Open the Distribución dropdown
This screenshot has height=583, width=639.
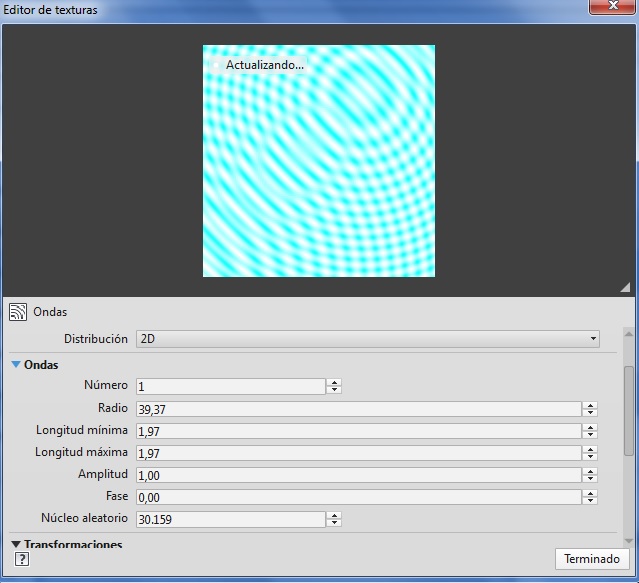[x=367, y=339]
